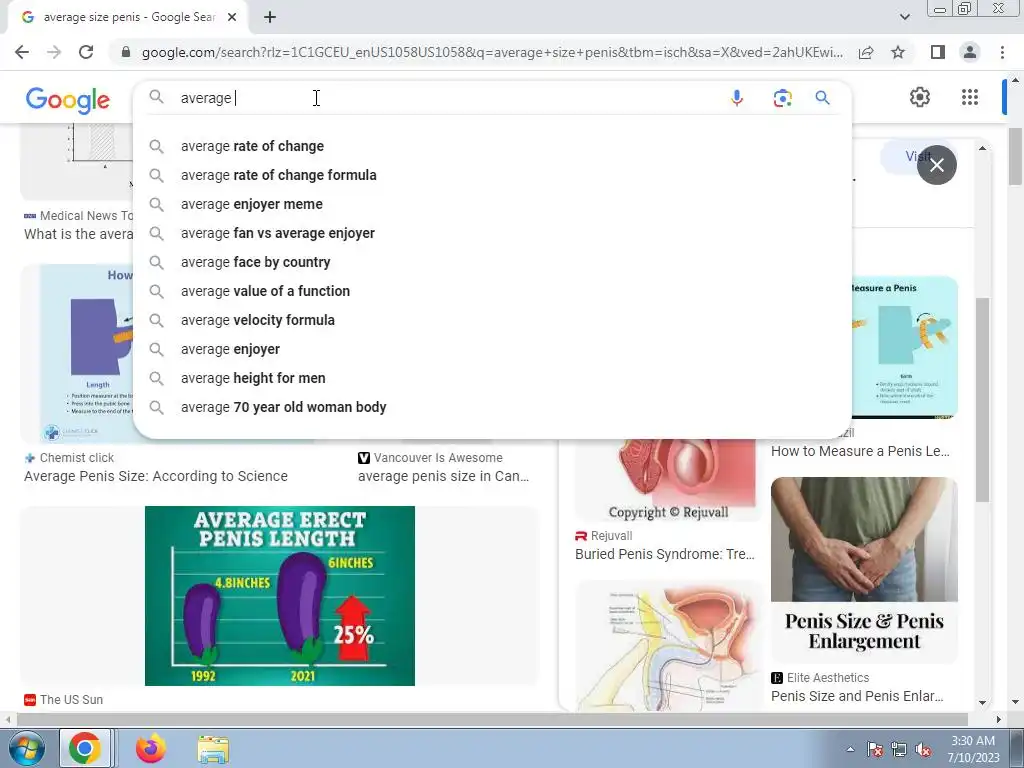This screenshot has width=1024, height=768.
Task: Open a new browser tab with plus
Action: click(270, 17)
